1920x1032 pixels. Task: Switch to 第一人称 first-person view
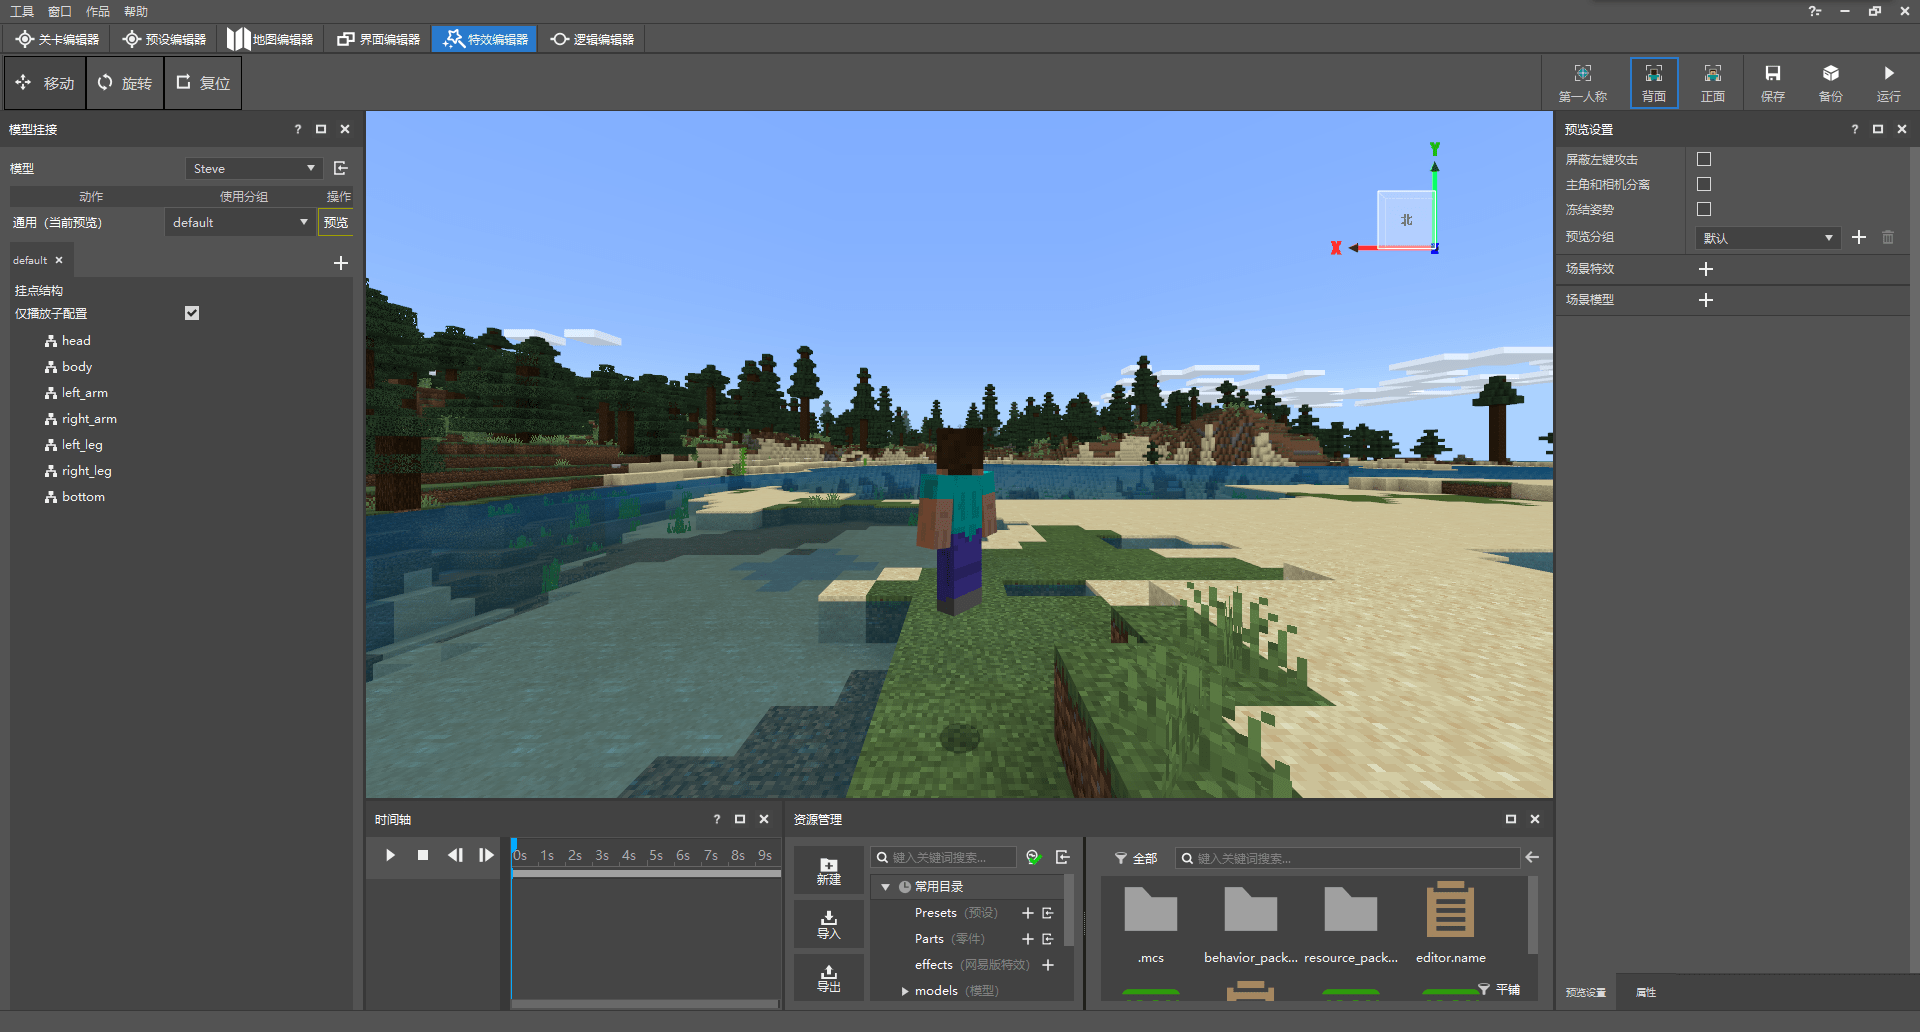[1582, 83]
